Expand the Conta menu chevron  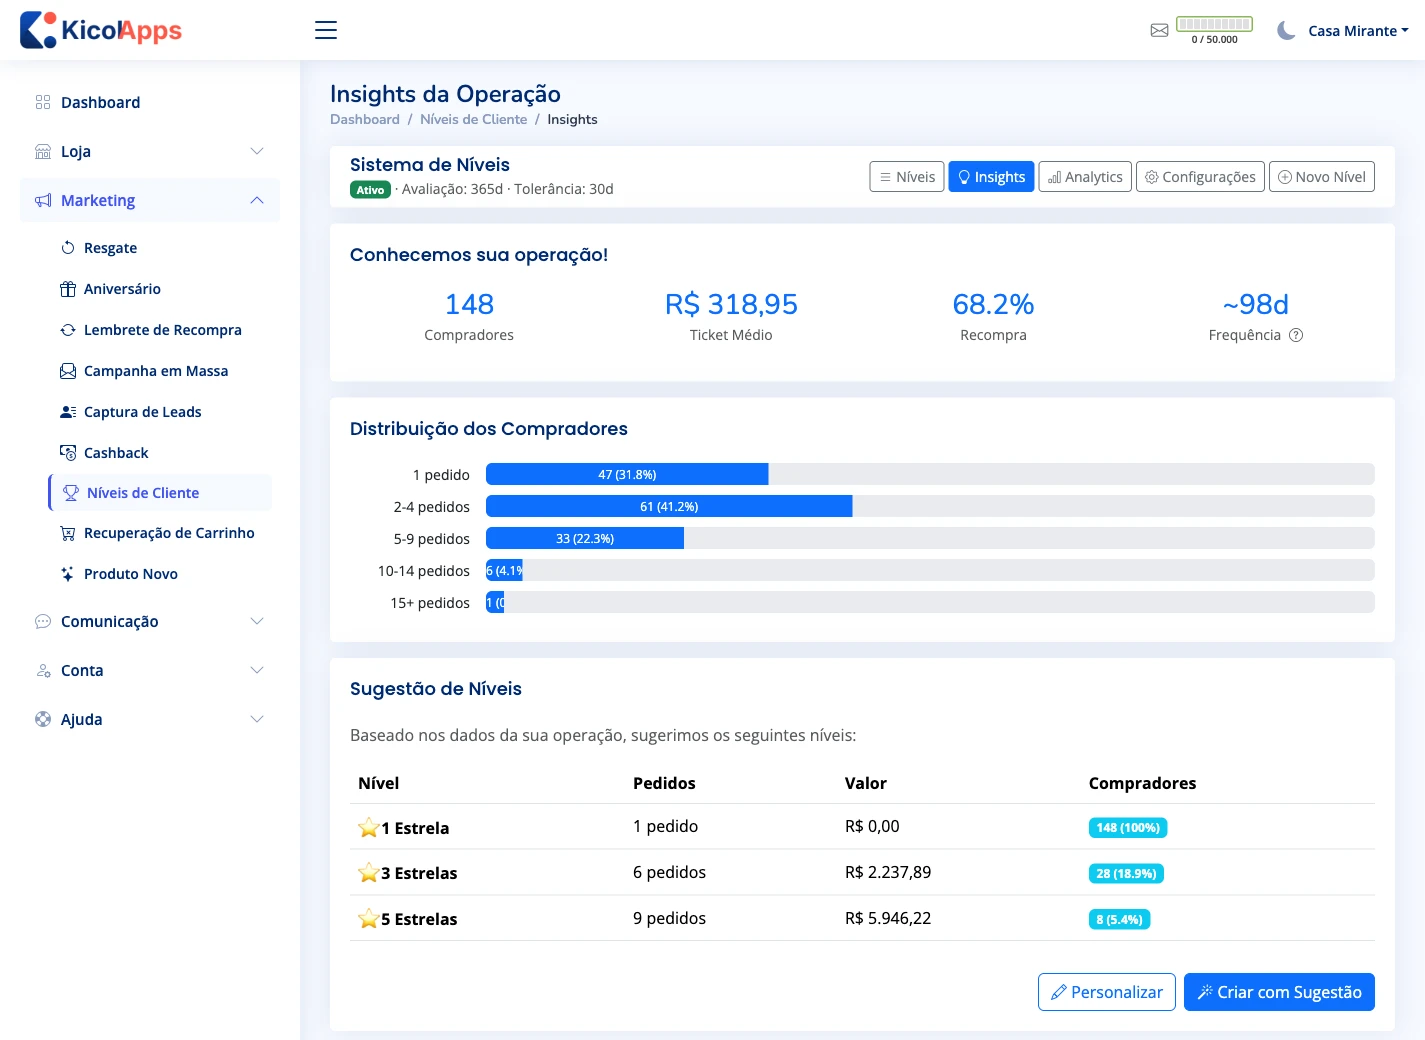tap(257, 670)
